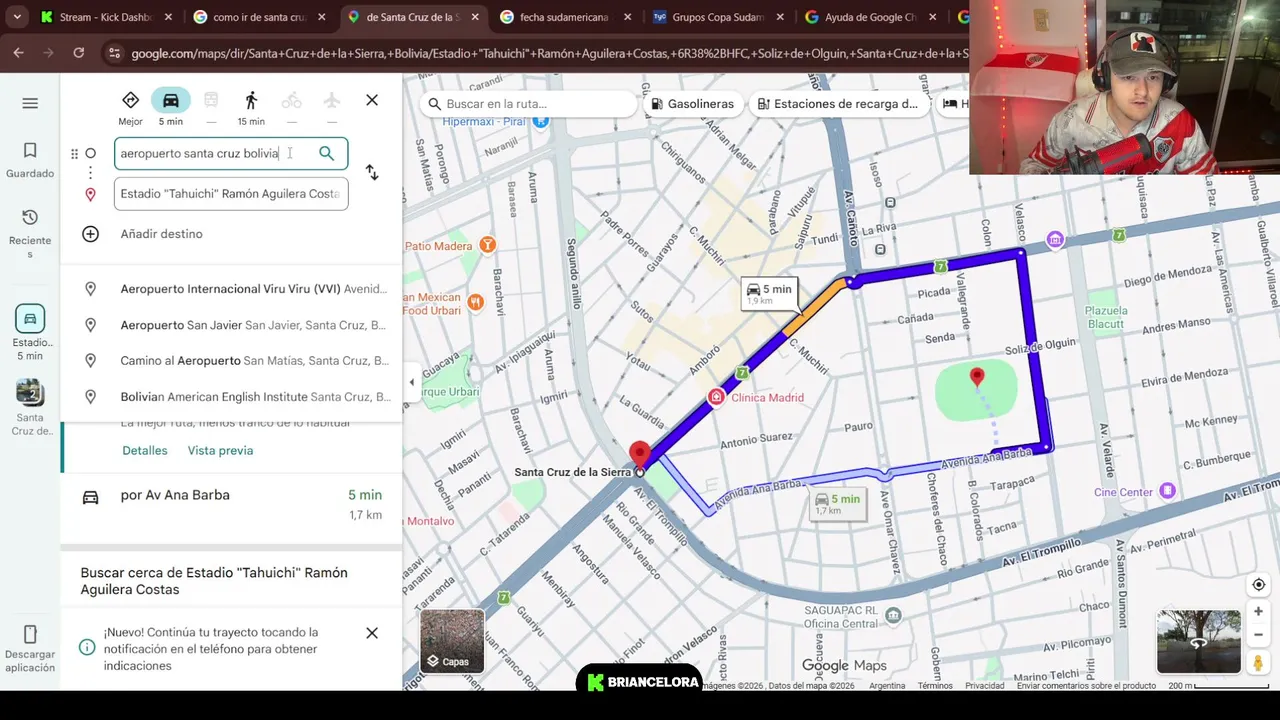The image size is (1280, 720).
Task: Switch to fecha sudamericana tab
Action: click(x=564, y=17)
